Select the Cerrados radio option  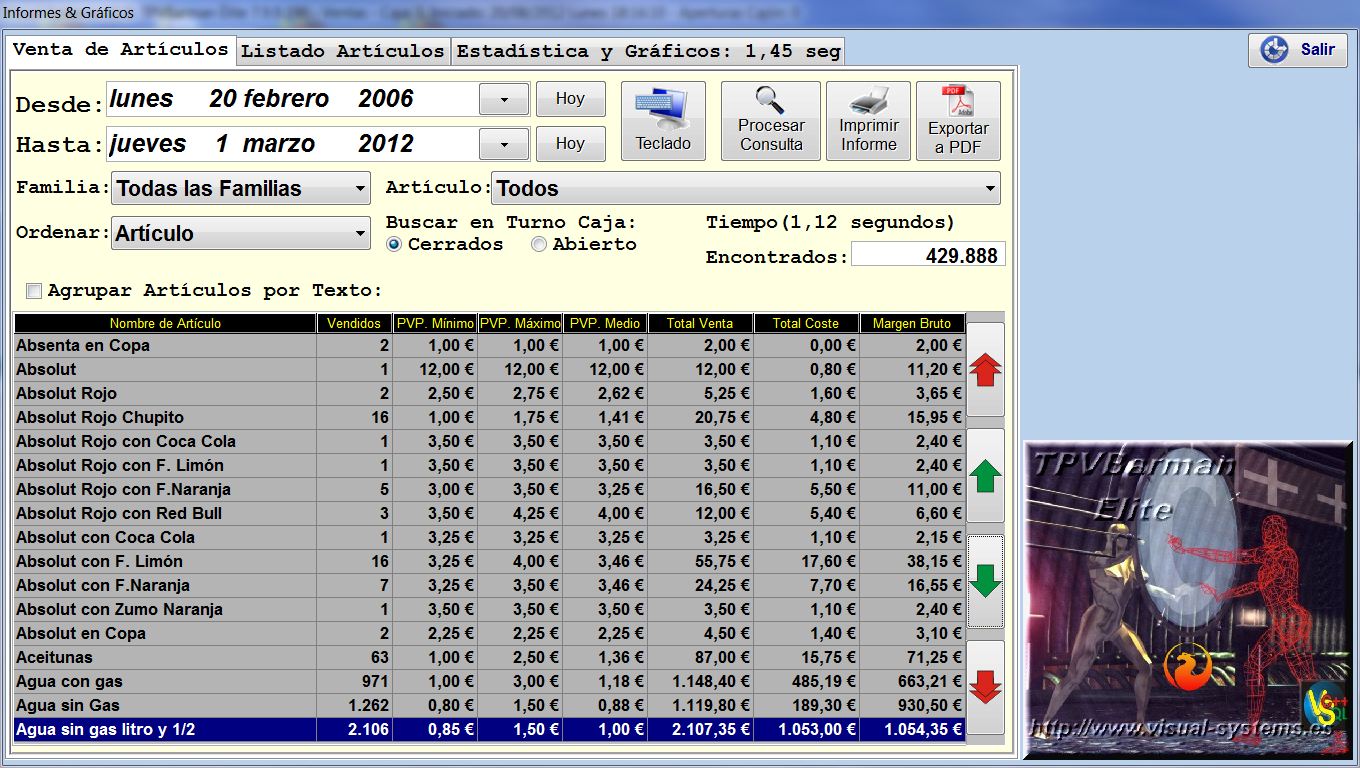394,245
